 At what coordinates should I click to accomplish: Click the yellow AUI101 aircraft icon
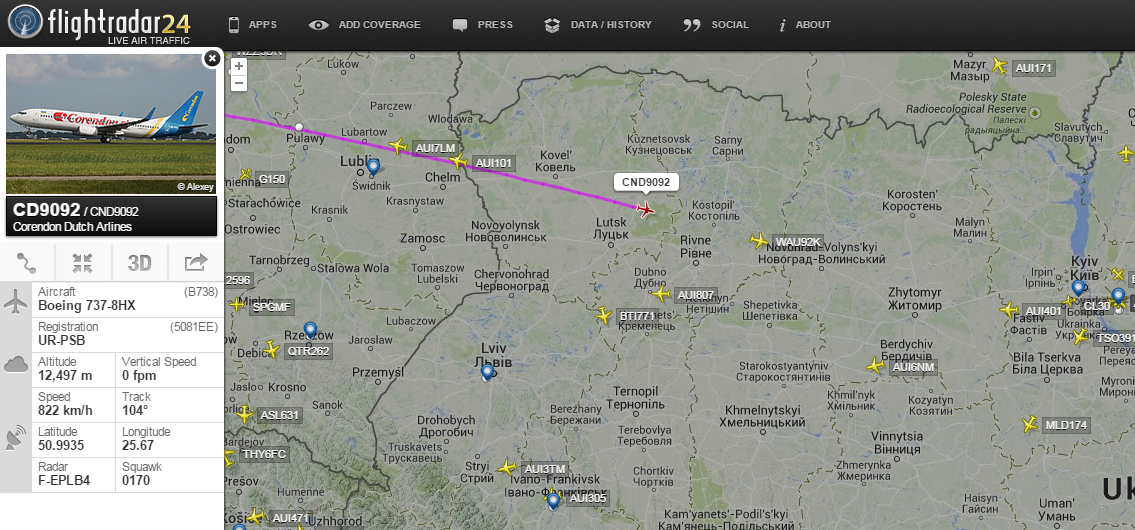[457, 161]
